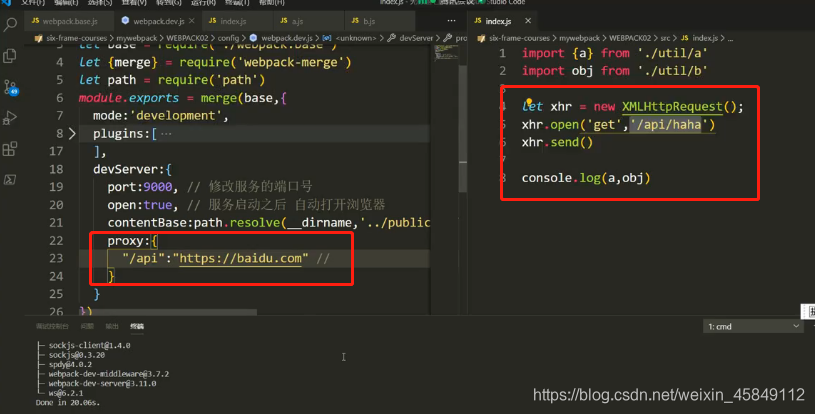Click XMLHttpRequest in index.js
This screenshot has width=815, height=414.
pos(672,106)
